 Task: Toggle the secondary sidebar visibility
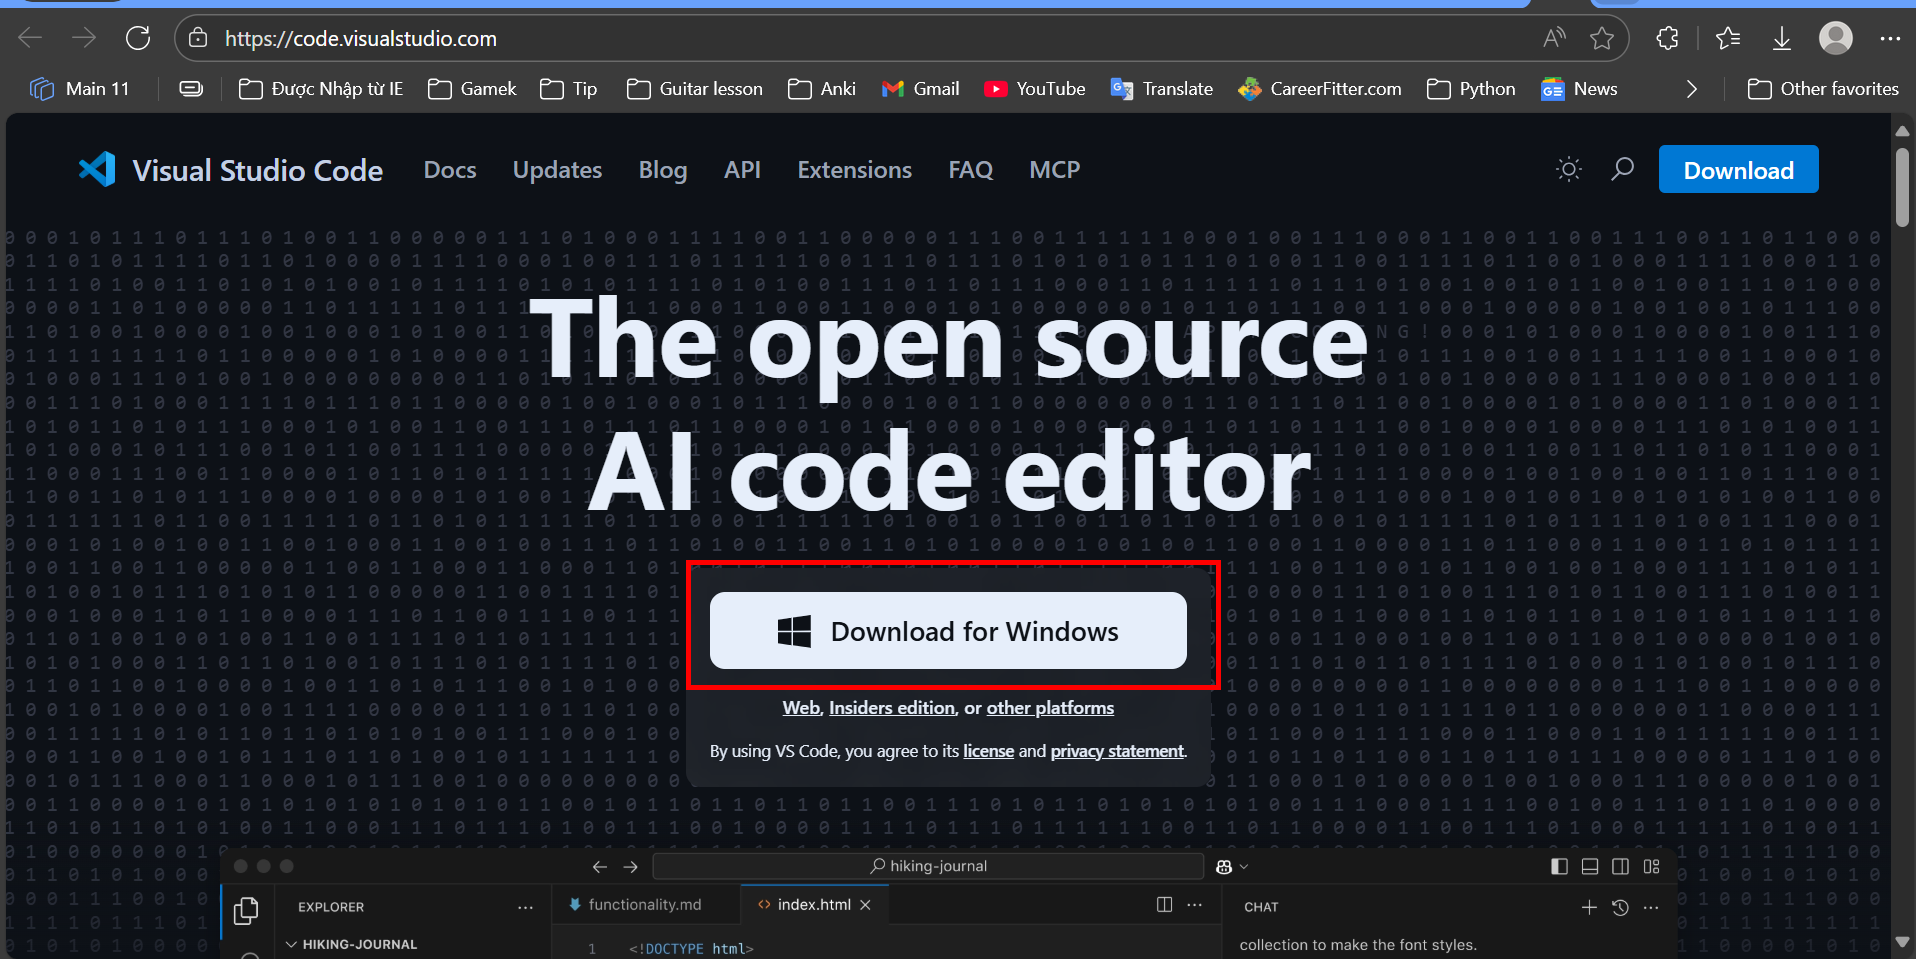(x=1621, y=866)
